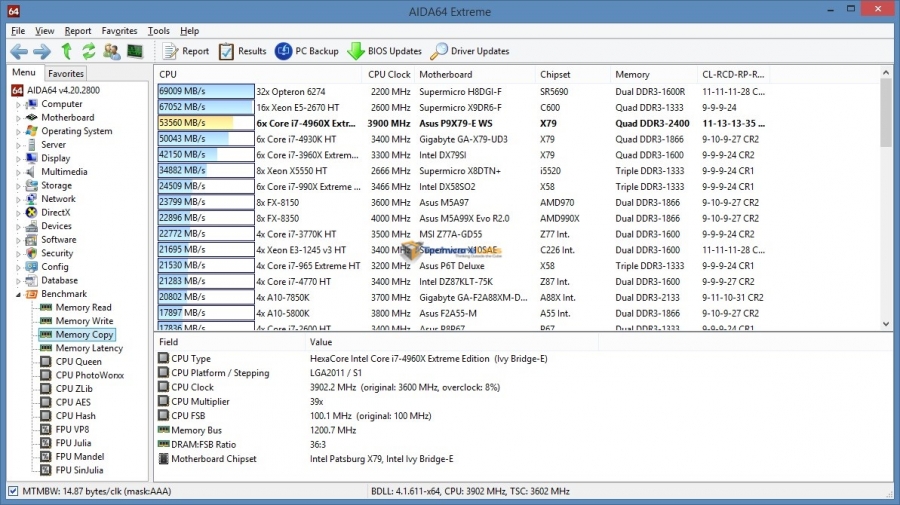Select the Software icon in tree
The image size is (900, 505).
click(32, 239)
